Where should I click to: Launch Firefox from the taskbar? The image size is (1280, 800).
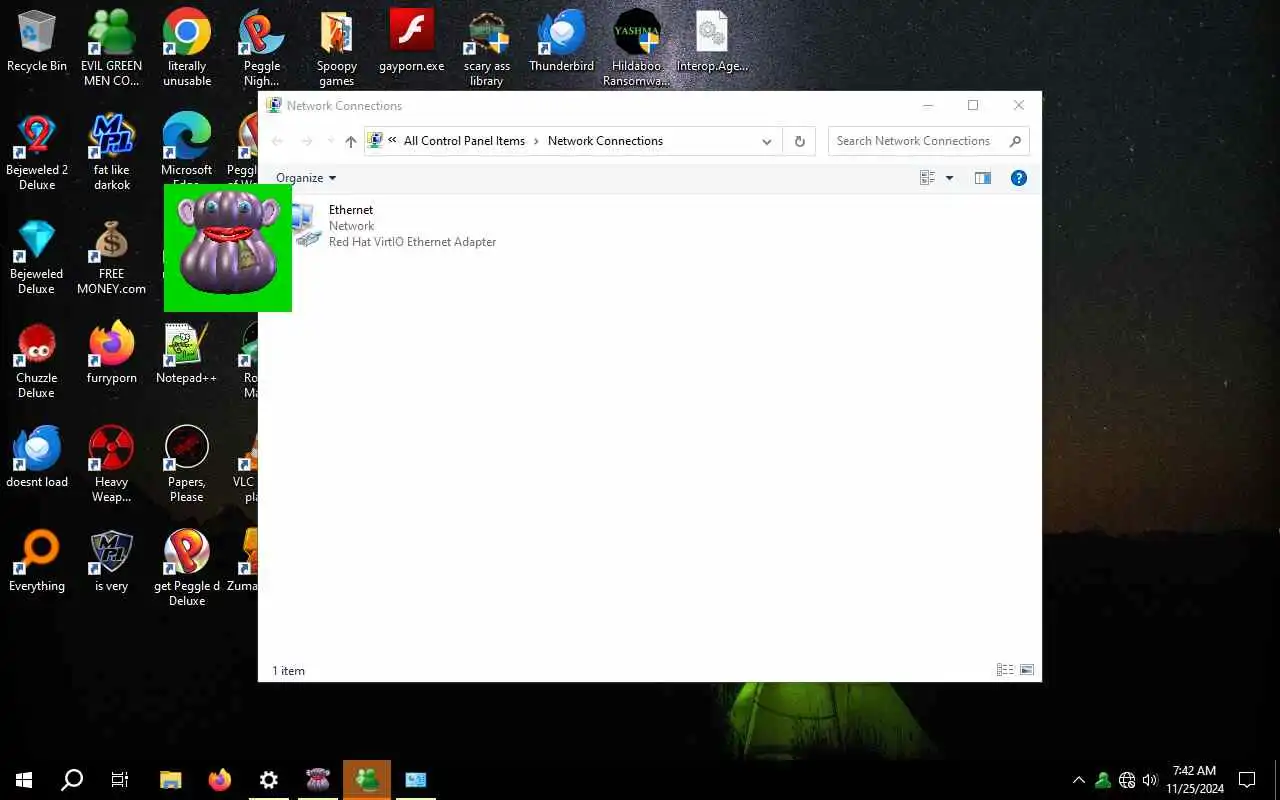point(220,780)
